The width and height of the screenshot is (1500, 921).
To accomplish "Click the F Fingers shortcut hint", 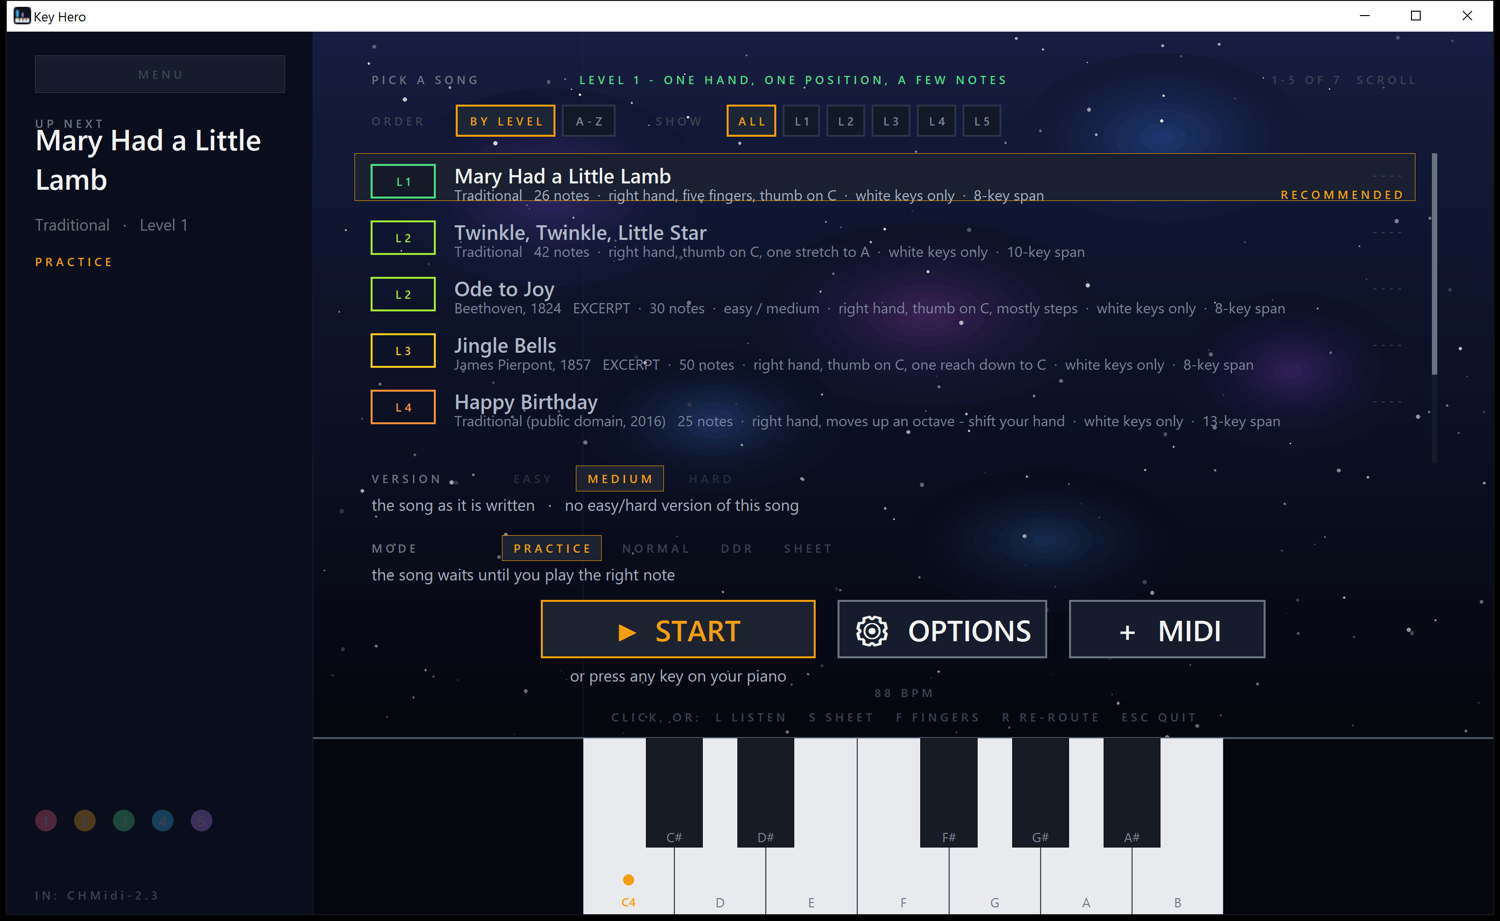I will (x=937, y=717).
